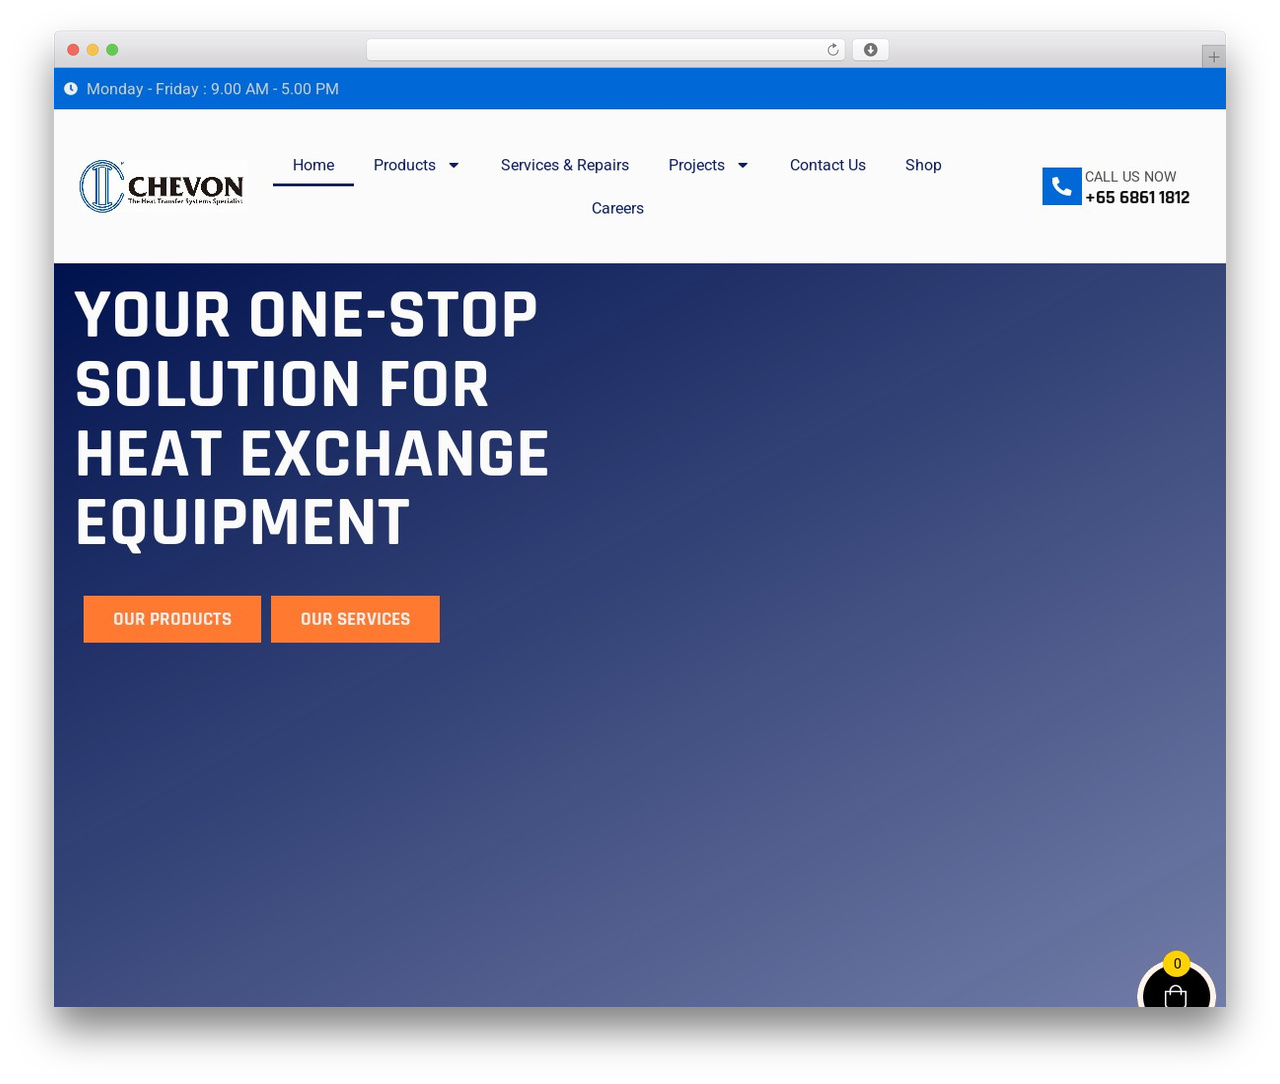This screenshot has width=1280, height=1084.
Task: Click the clock icon beside opening hours
Action: pos(71,89)
